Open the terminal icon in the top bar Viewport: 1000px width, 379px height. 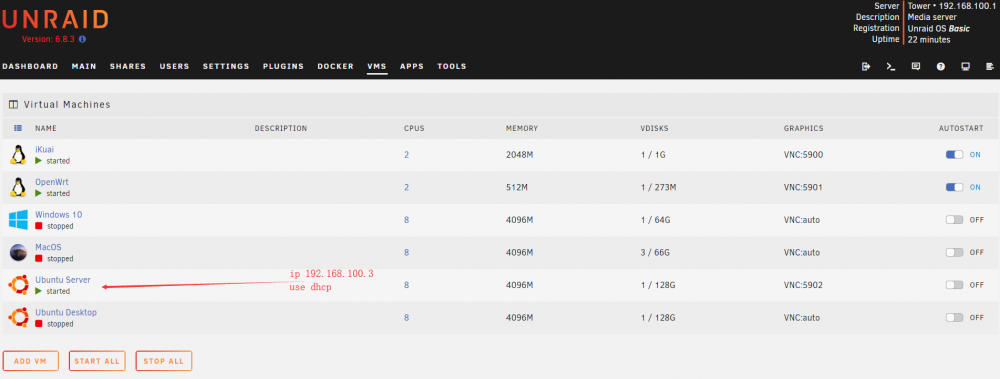[891, 66]
